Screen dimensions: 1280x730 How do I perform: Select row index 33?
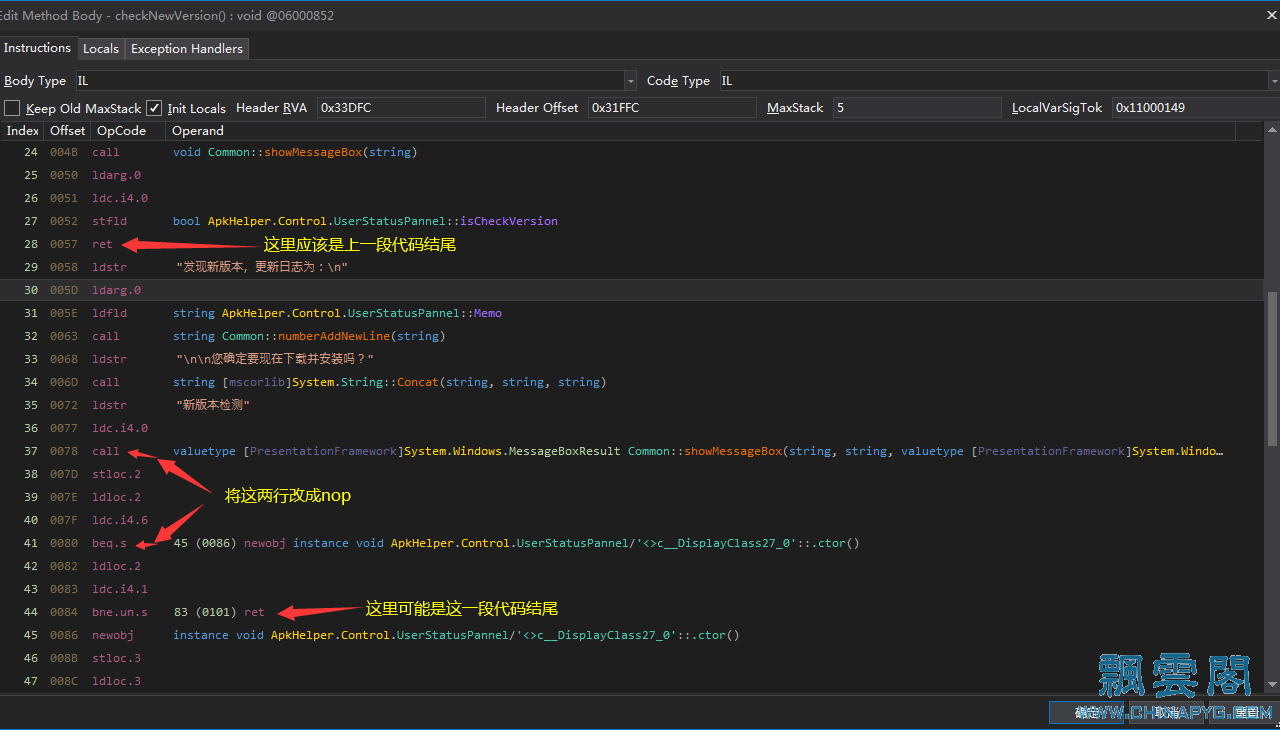[x=30, y=359]
